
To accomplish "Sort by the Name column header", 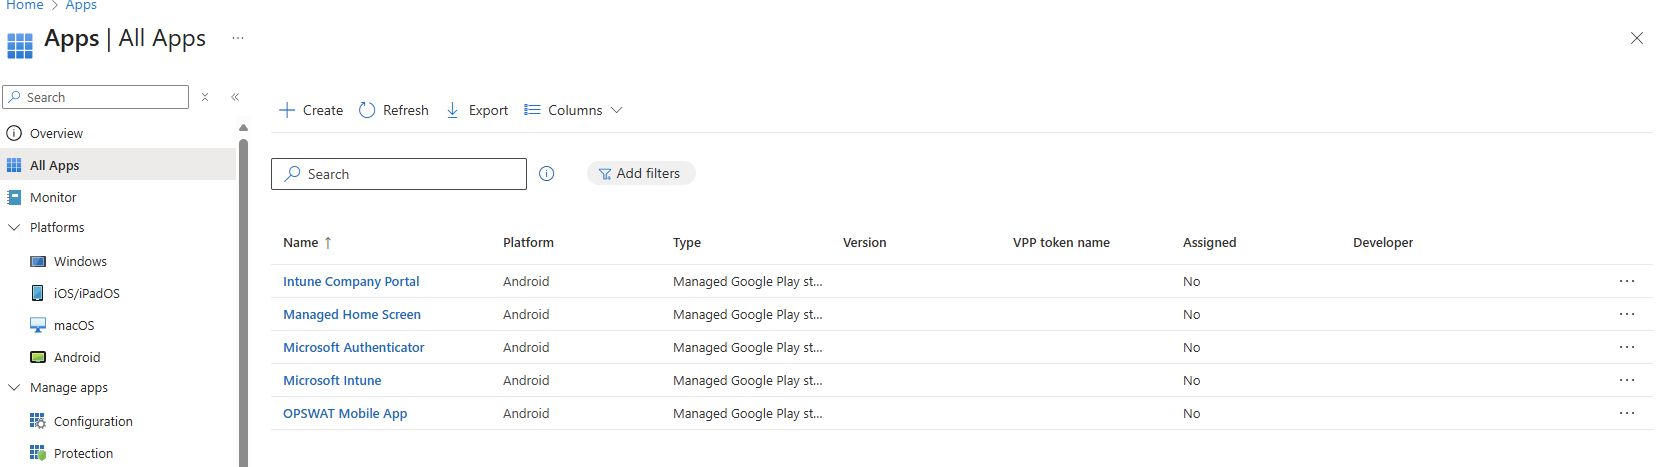I will pos(301,242).
